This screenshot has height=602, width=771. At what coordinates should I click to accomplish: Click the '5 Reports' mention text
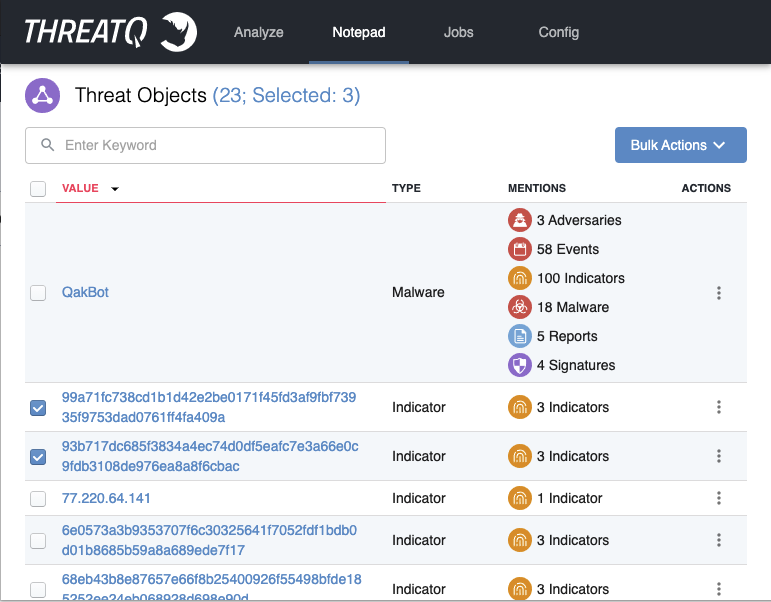coord(567,336)
